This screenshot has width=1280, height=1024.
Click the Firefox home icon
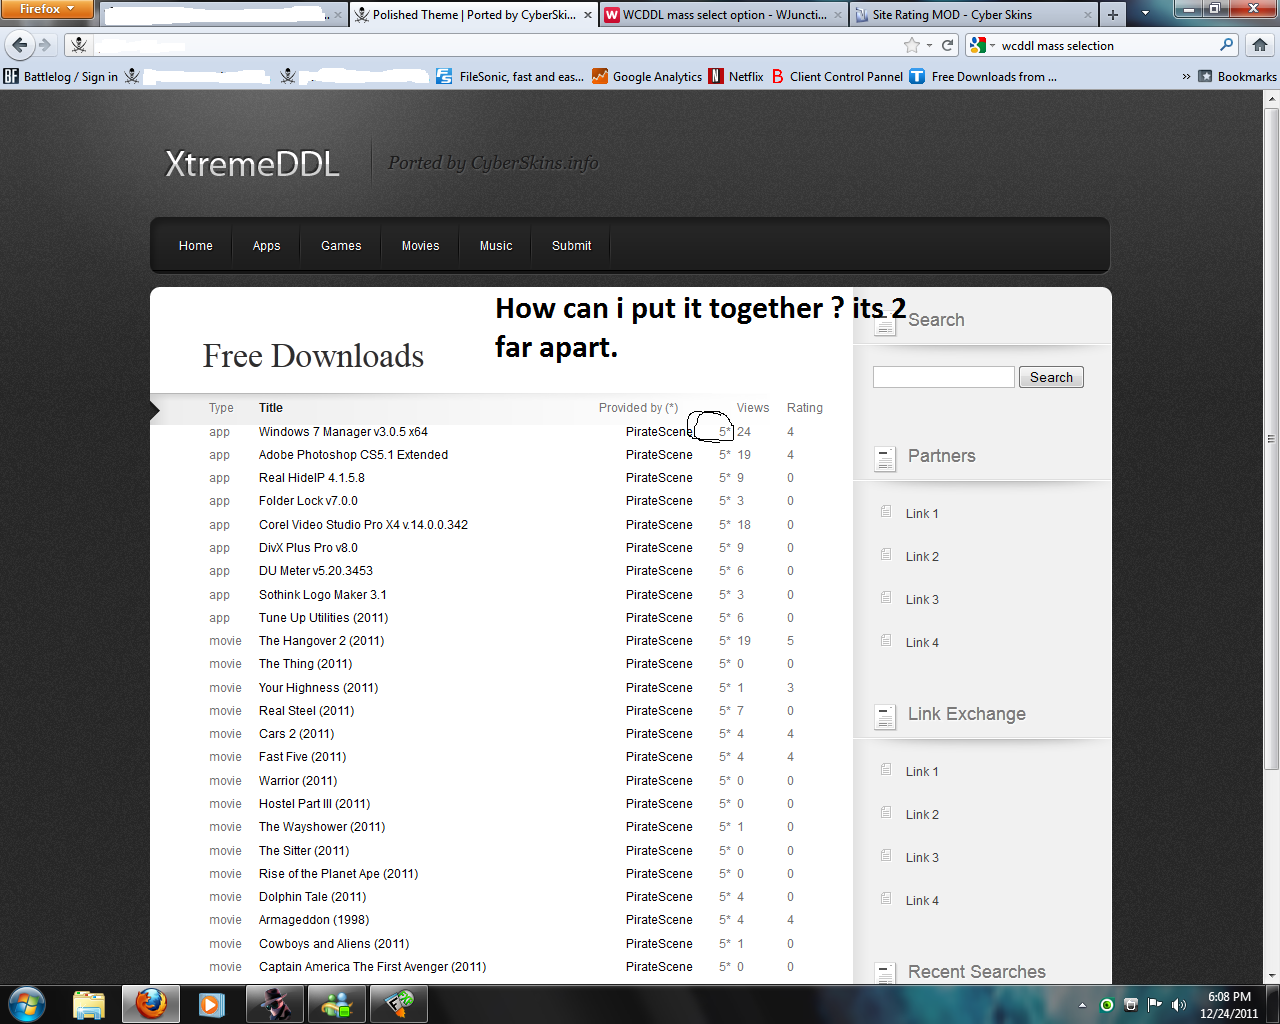point(1259,45)
